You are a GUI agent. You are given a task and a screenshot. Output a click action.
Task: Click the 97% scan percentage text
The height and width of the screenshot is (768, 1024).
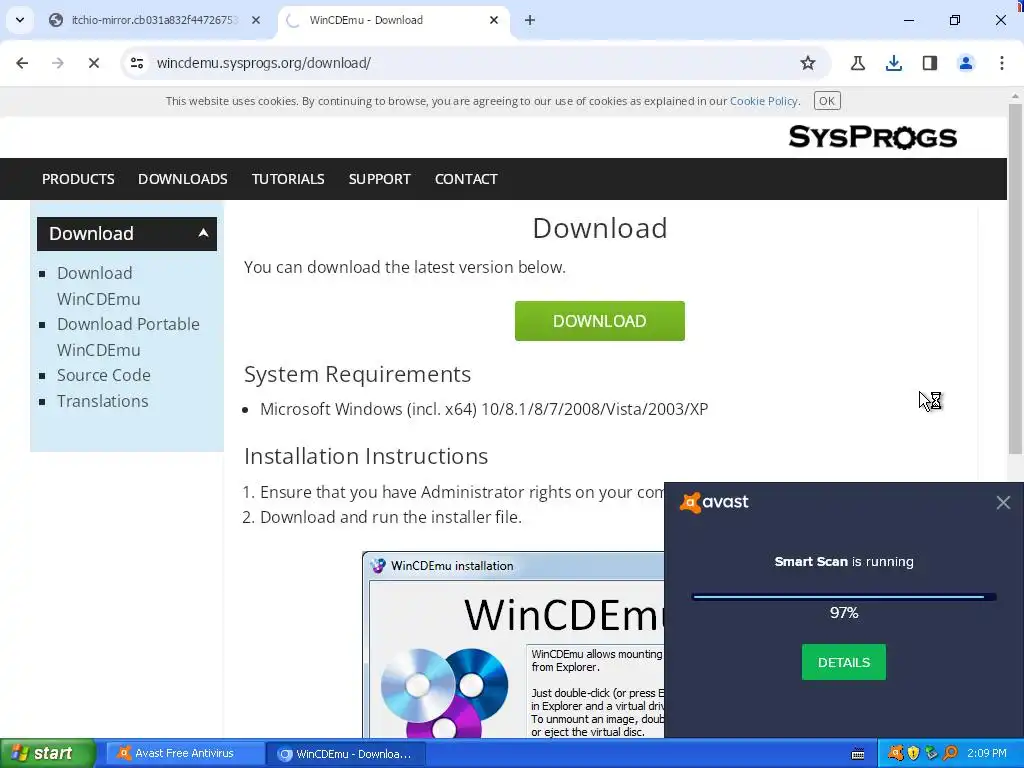(844, 613)
